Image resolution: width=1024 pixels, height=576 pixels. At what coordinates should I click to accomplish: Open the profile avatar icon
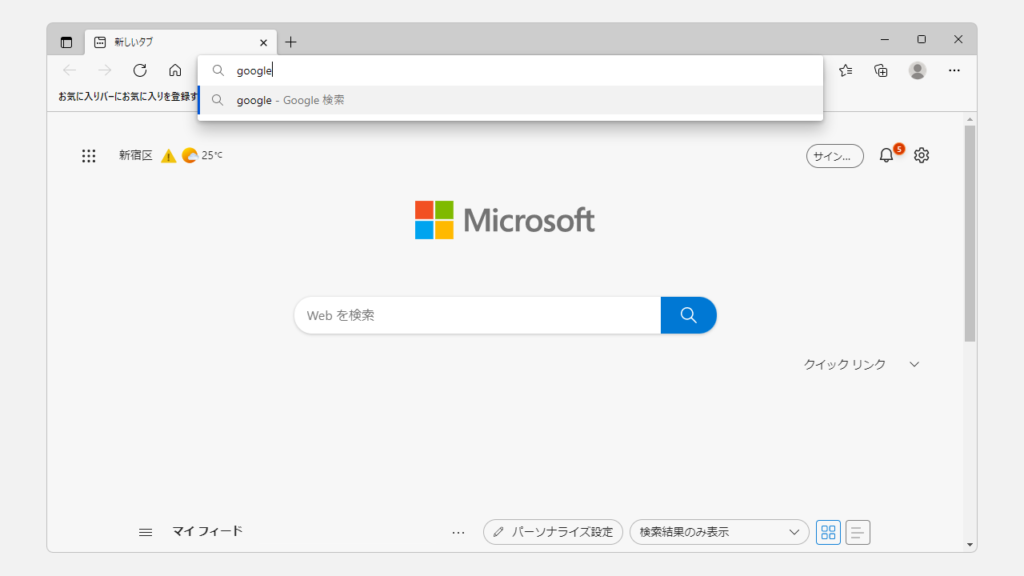click(x=917, y=70)
